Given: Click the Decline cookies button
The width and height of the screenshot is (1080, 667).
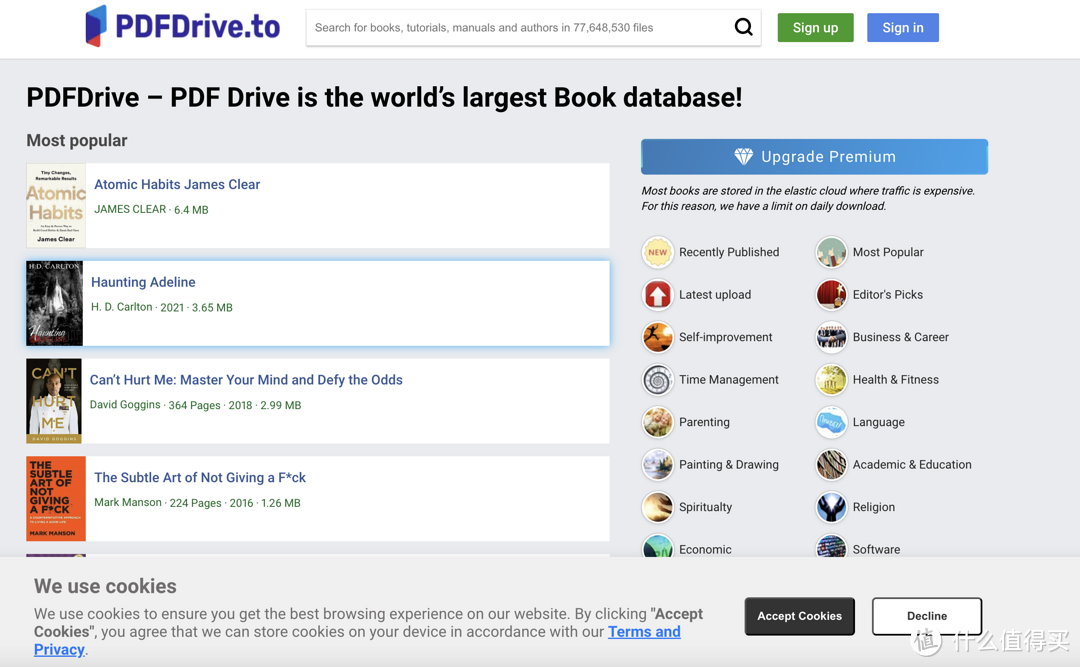Looking at the screenshot, I should click(x=927, y=616).
